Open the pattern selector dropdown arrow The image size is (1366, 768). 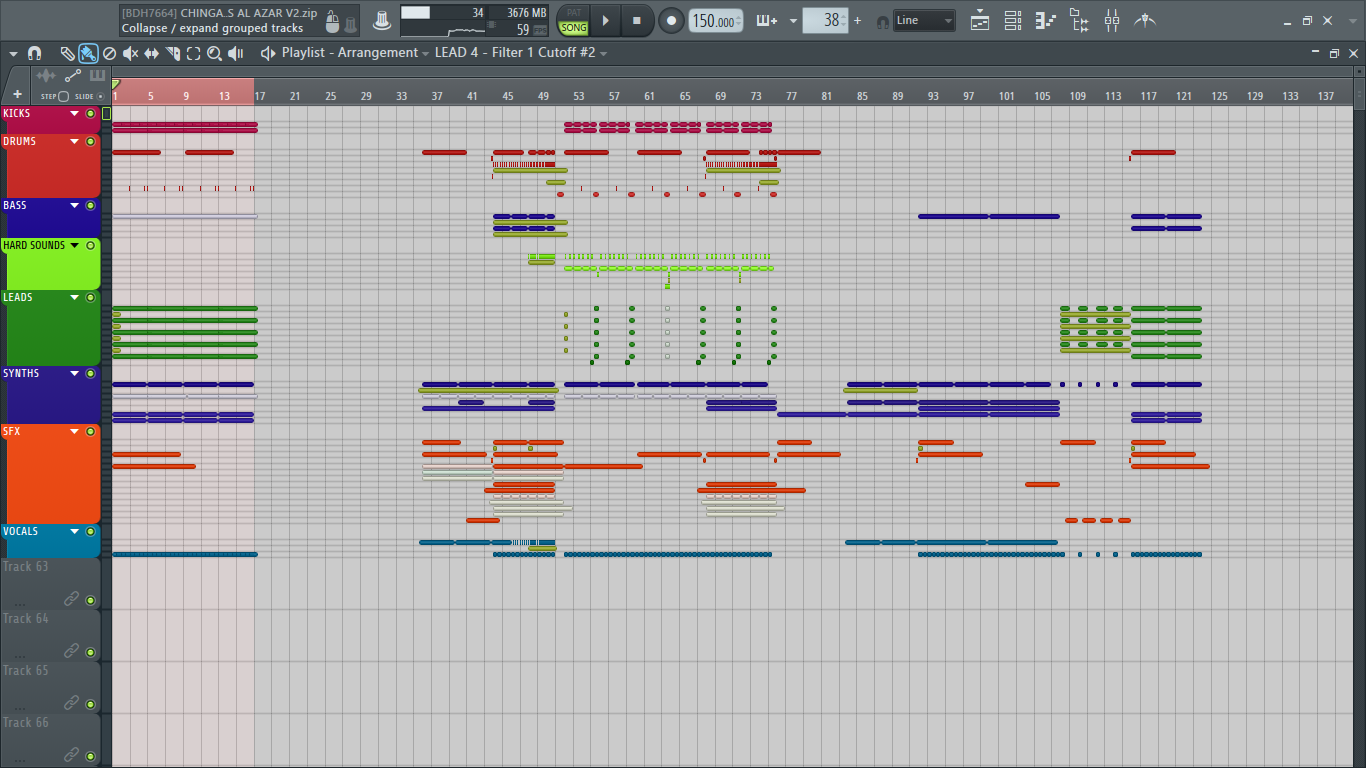pos(793,21)
